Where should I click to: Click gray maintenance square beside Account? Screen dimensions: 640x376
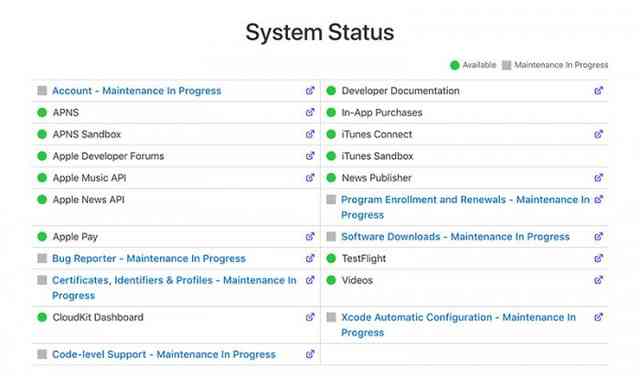(42, 91)
